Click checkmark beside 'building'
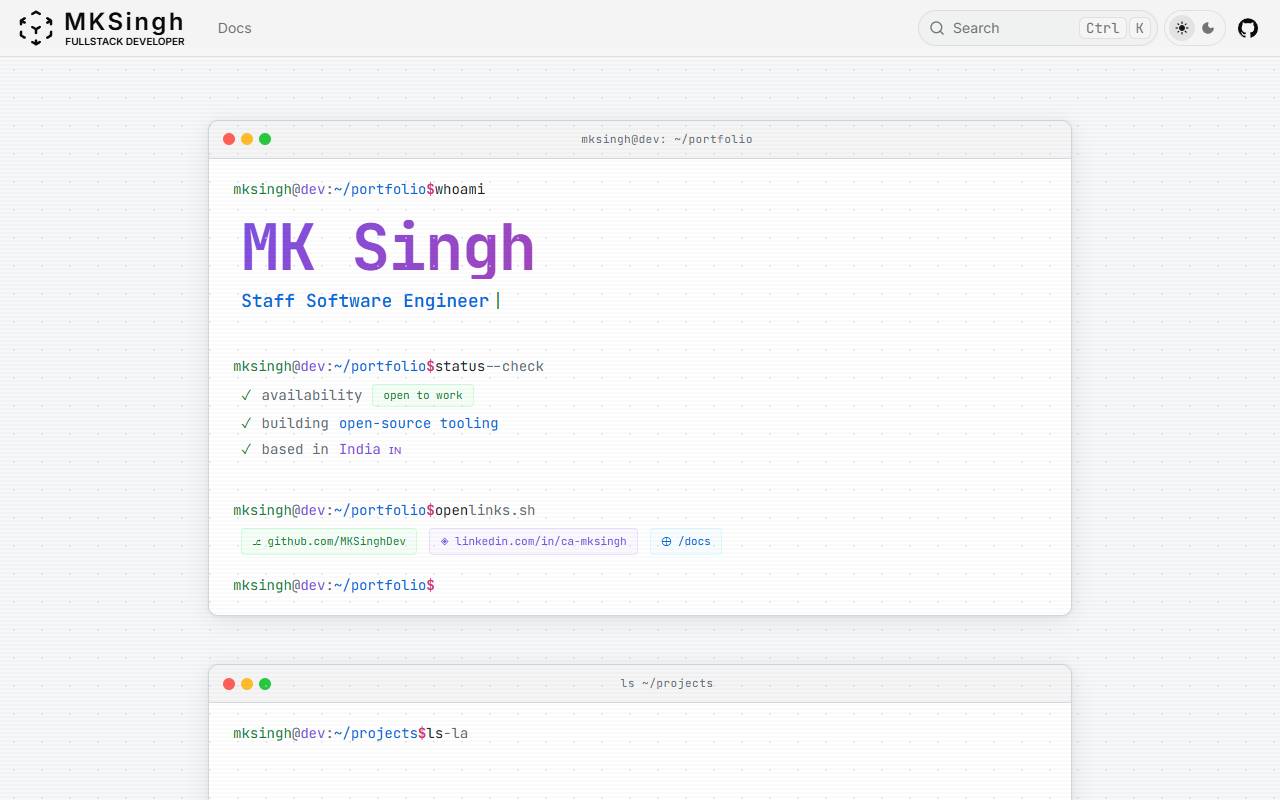Viewport: 1280px width, 800px height. coord(246,423)
